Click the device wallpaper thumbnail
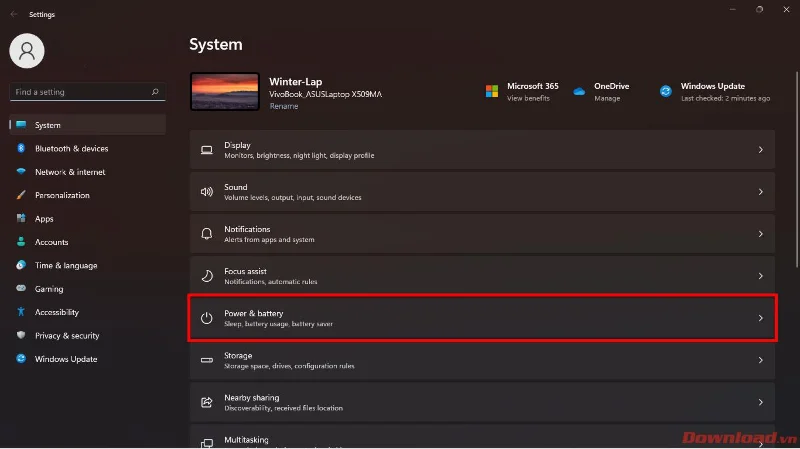The image size is (800, 449). (x=224, y=91)
